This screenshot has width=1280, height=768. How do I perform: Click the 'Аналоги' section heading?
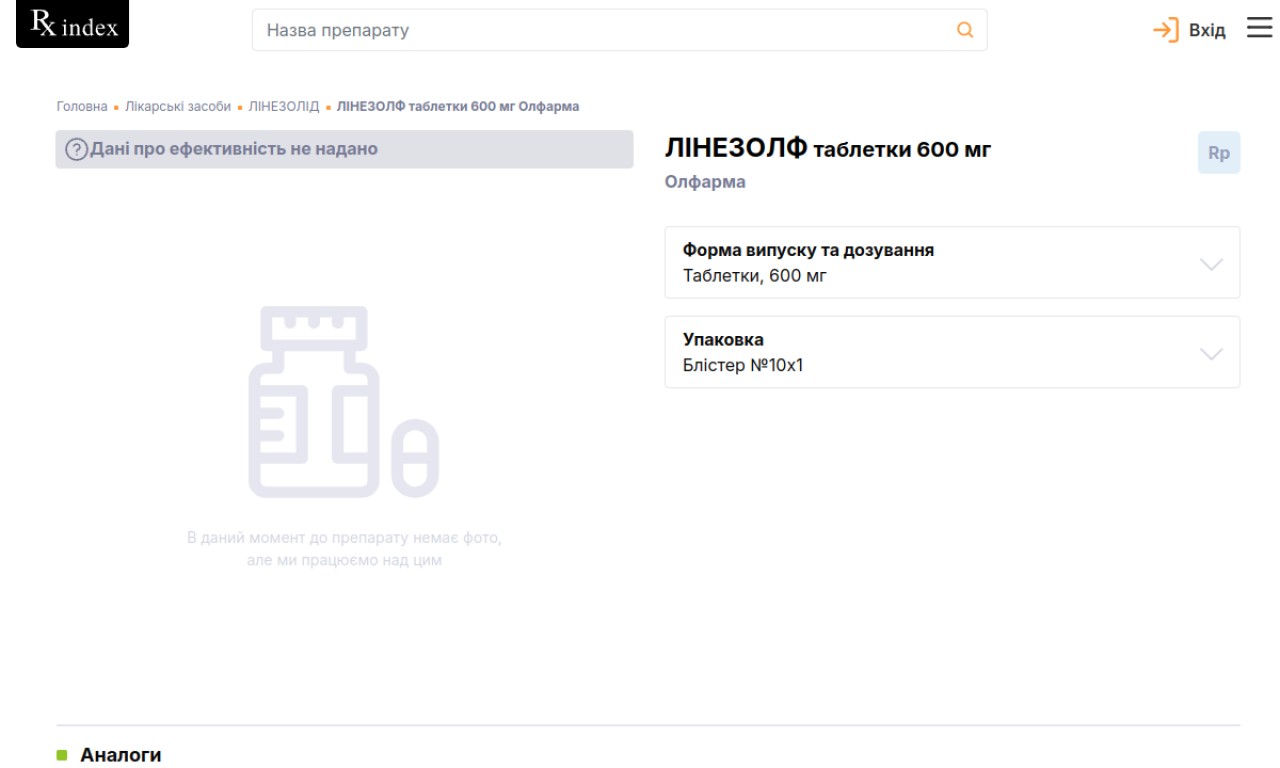click(120, 755)
